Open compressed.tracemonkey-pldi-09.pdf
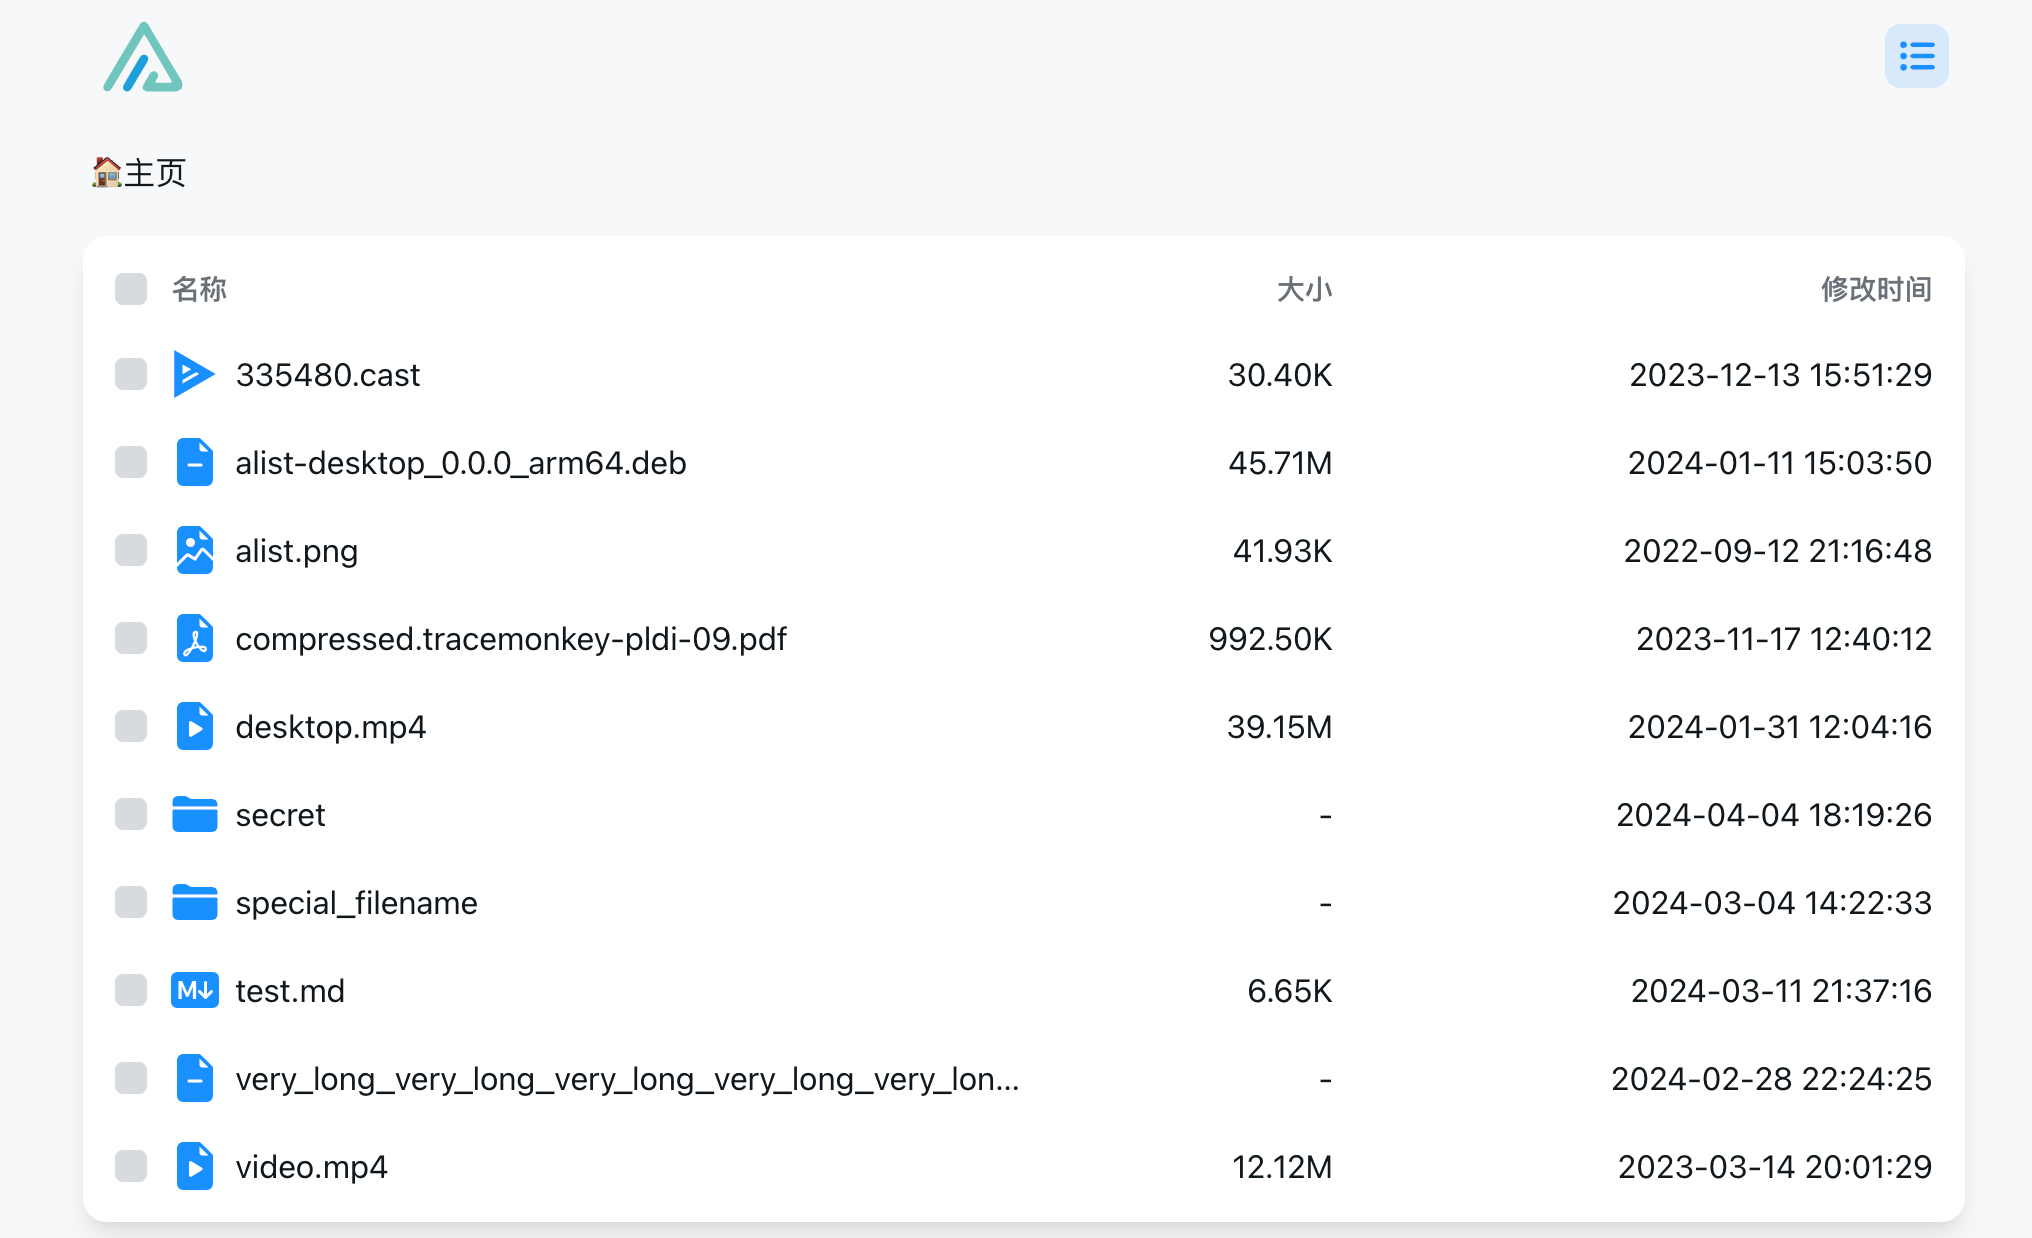 click(511, 639)
